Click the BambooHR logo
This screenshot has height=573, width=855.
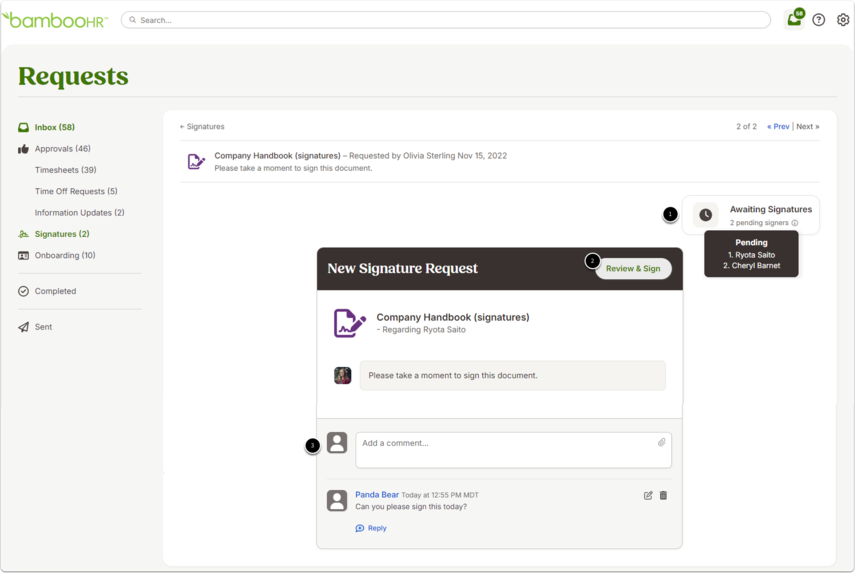(x=55, y=20)
